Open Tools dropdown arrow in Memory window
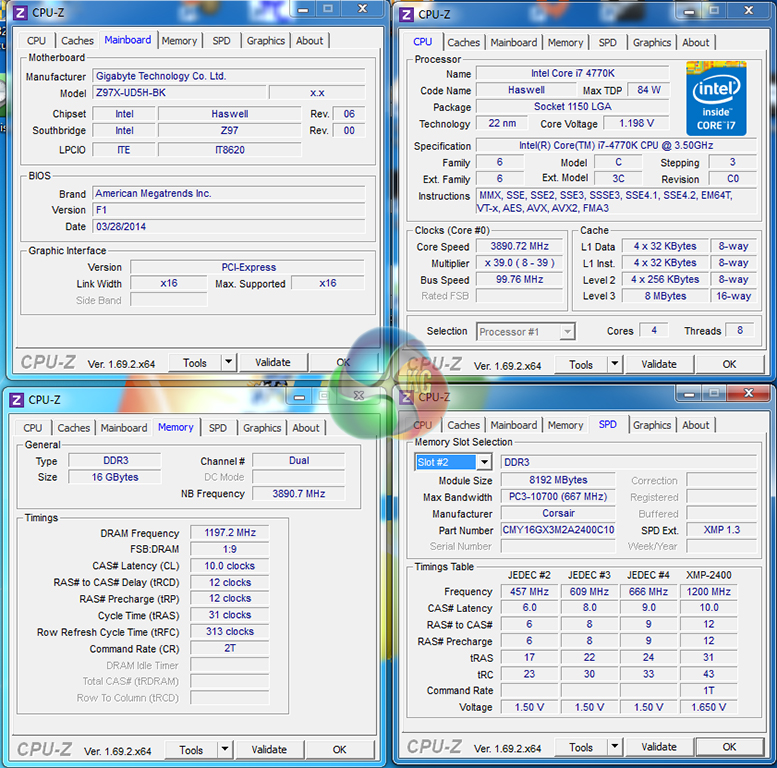This screenshot has width=777, height=768. point(224,749)
